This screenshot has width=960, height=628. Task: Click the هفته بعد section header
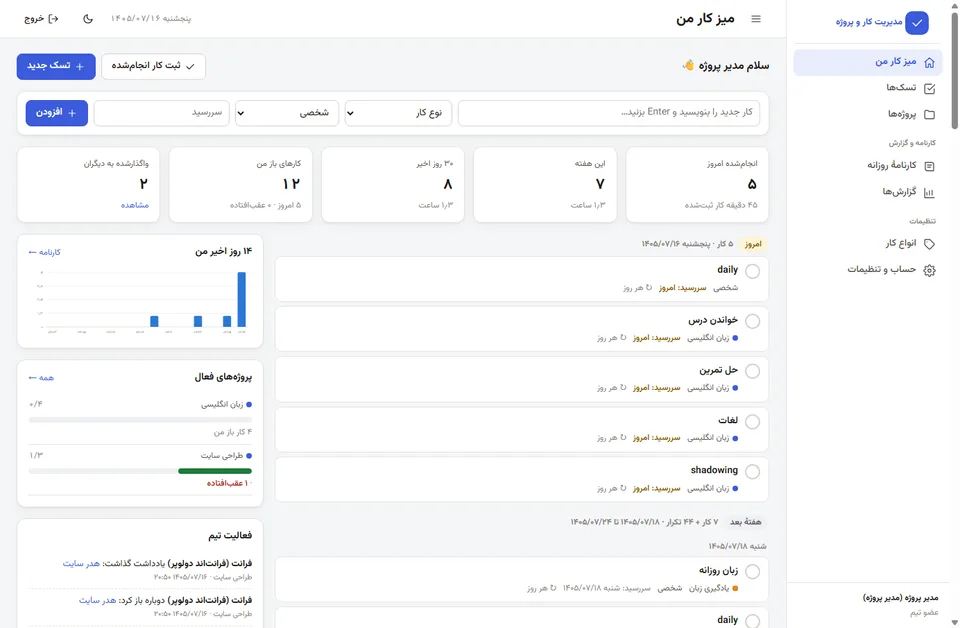coord(745,522)
